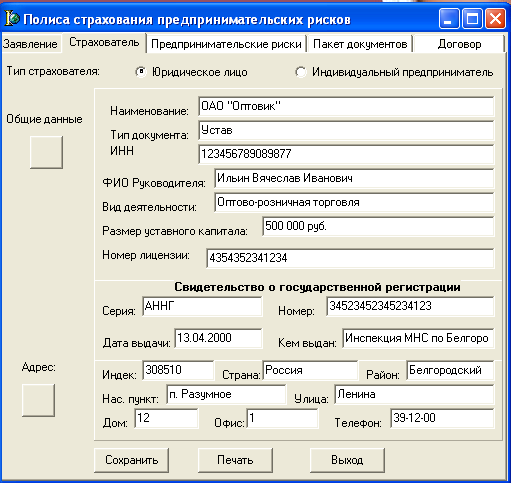Image resolution: width=511 pixels, height=483 pixels.
Task: Click the ИНН input field
Action: click(x=346, y=154)
